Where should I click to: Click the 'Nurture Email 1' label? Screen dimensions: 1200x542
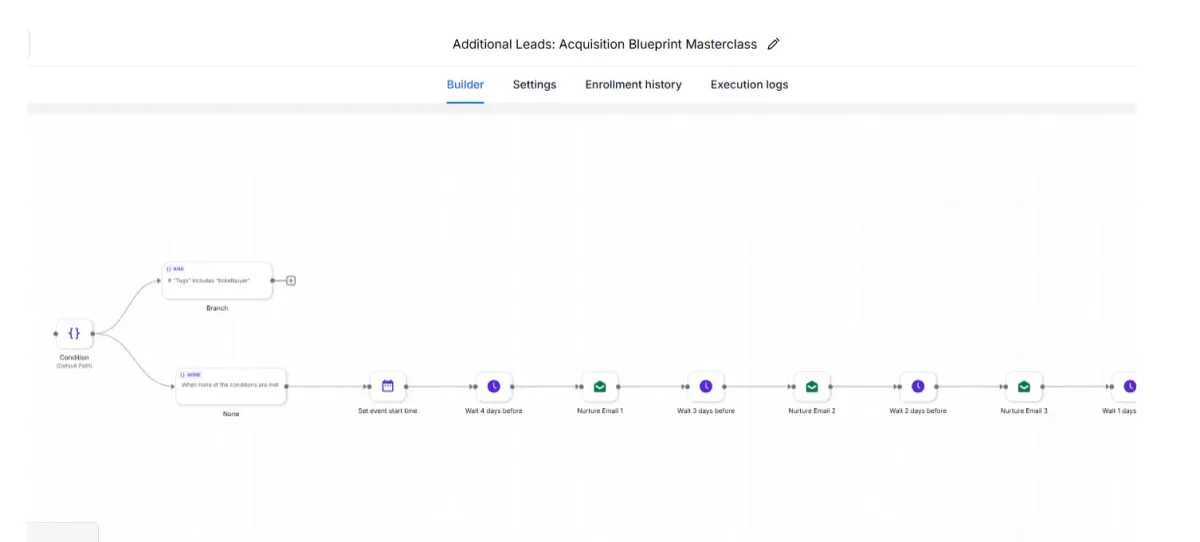tap(600, 411)
